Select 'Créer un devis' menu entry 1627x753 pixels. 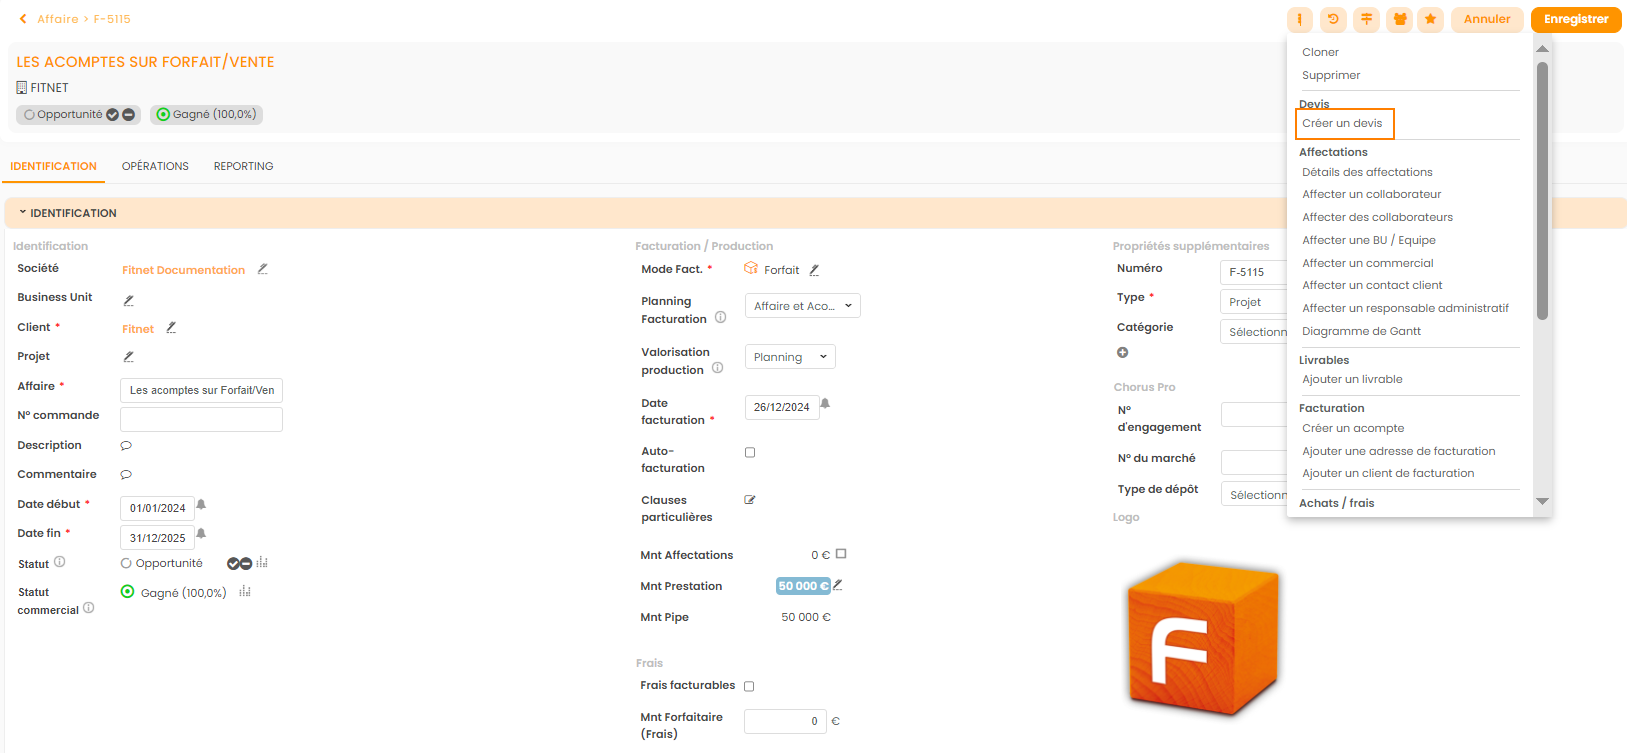pos(1342,123)
